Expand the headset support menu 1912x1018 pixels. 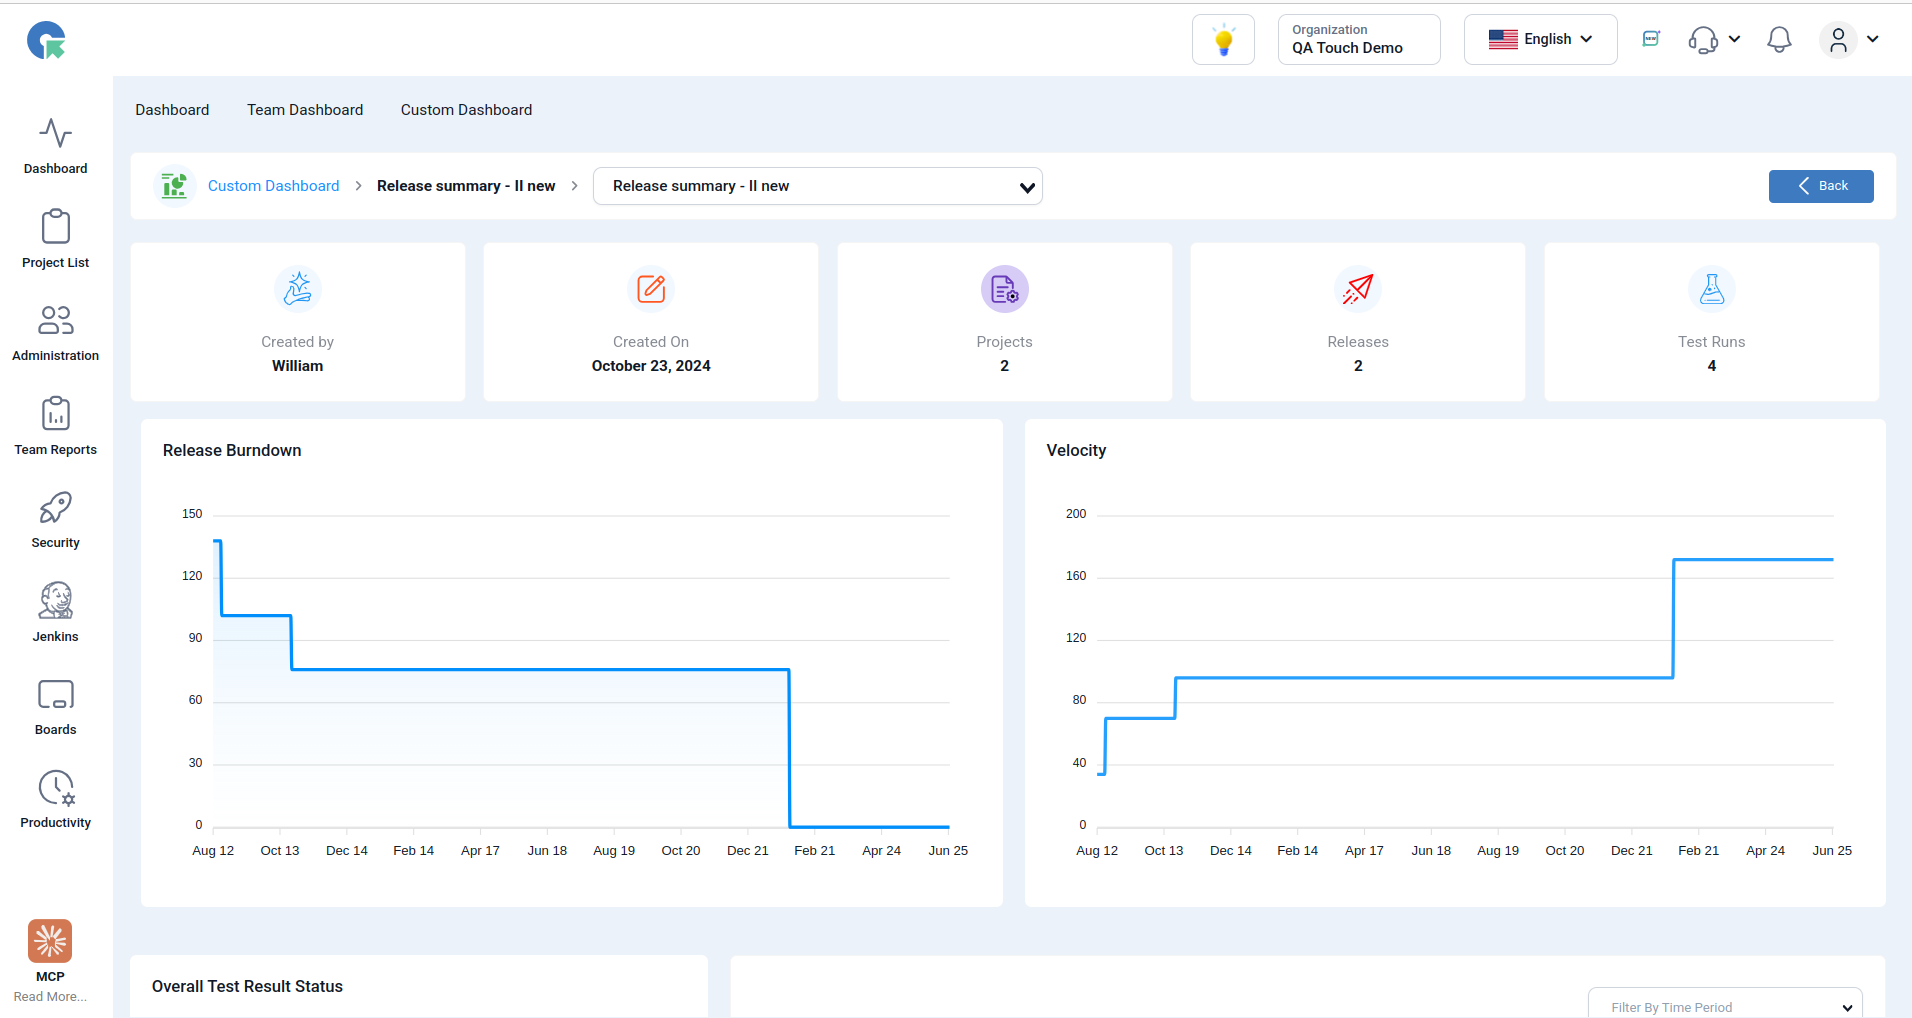point(1714,40)
